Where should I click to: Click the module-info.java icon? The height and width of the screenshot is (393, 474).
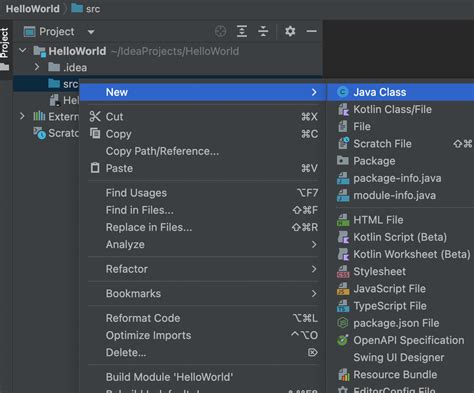(x=343, y=195)
